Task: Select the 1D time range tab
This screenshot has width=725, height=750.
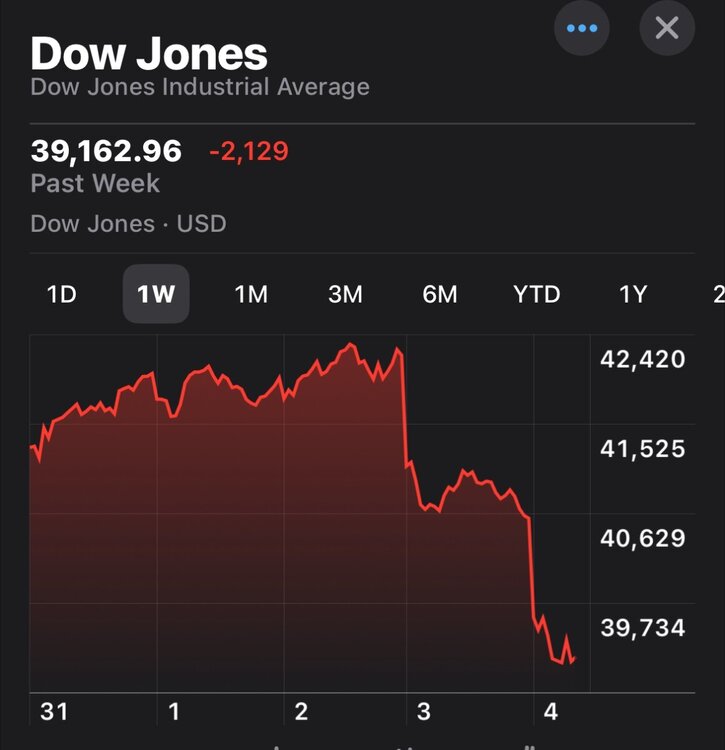Action: 62,294
